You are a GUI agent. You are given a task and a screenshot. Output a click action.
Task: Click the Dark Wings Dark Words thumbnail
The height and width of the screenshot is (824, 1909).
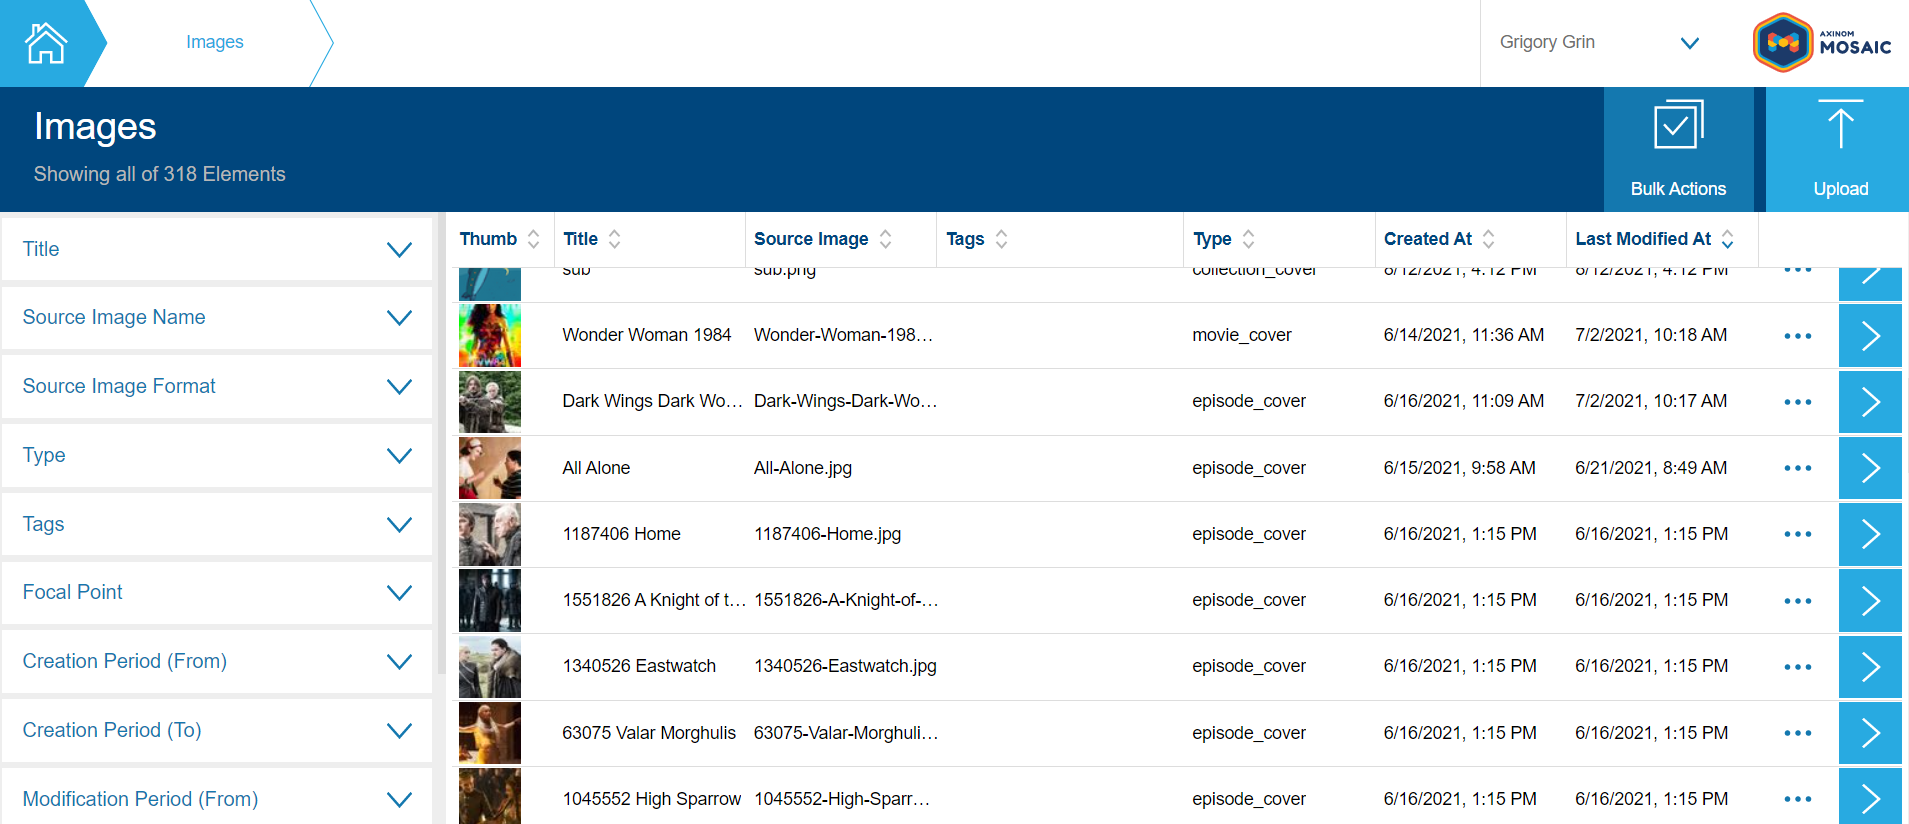(x=489, y=402)
